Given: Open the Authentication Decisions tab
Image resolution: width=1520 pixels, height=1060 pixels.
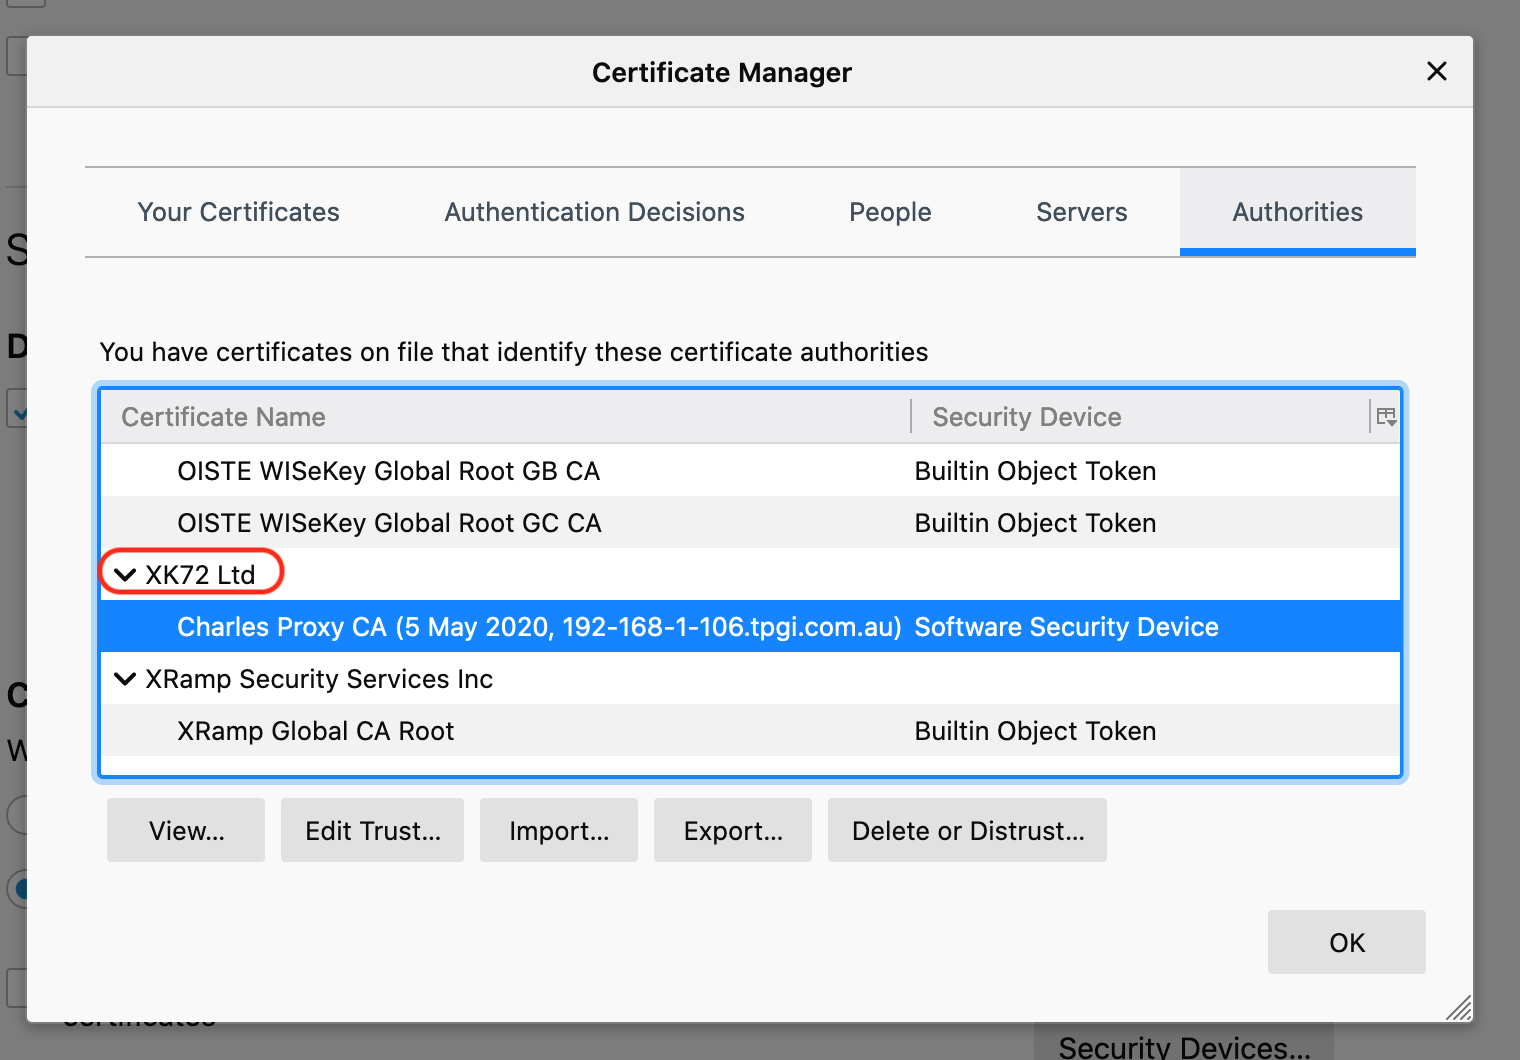Looking at the screenshot, I should pos(594,212).
